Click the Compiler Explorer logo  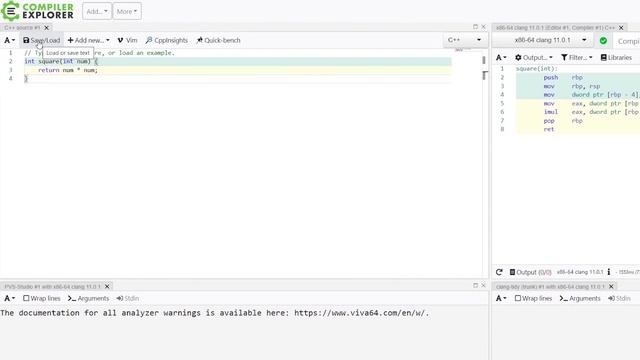click(38, 11)
